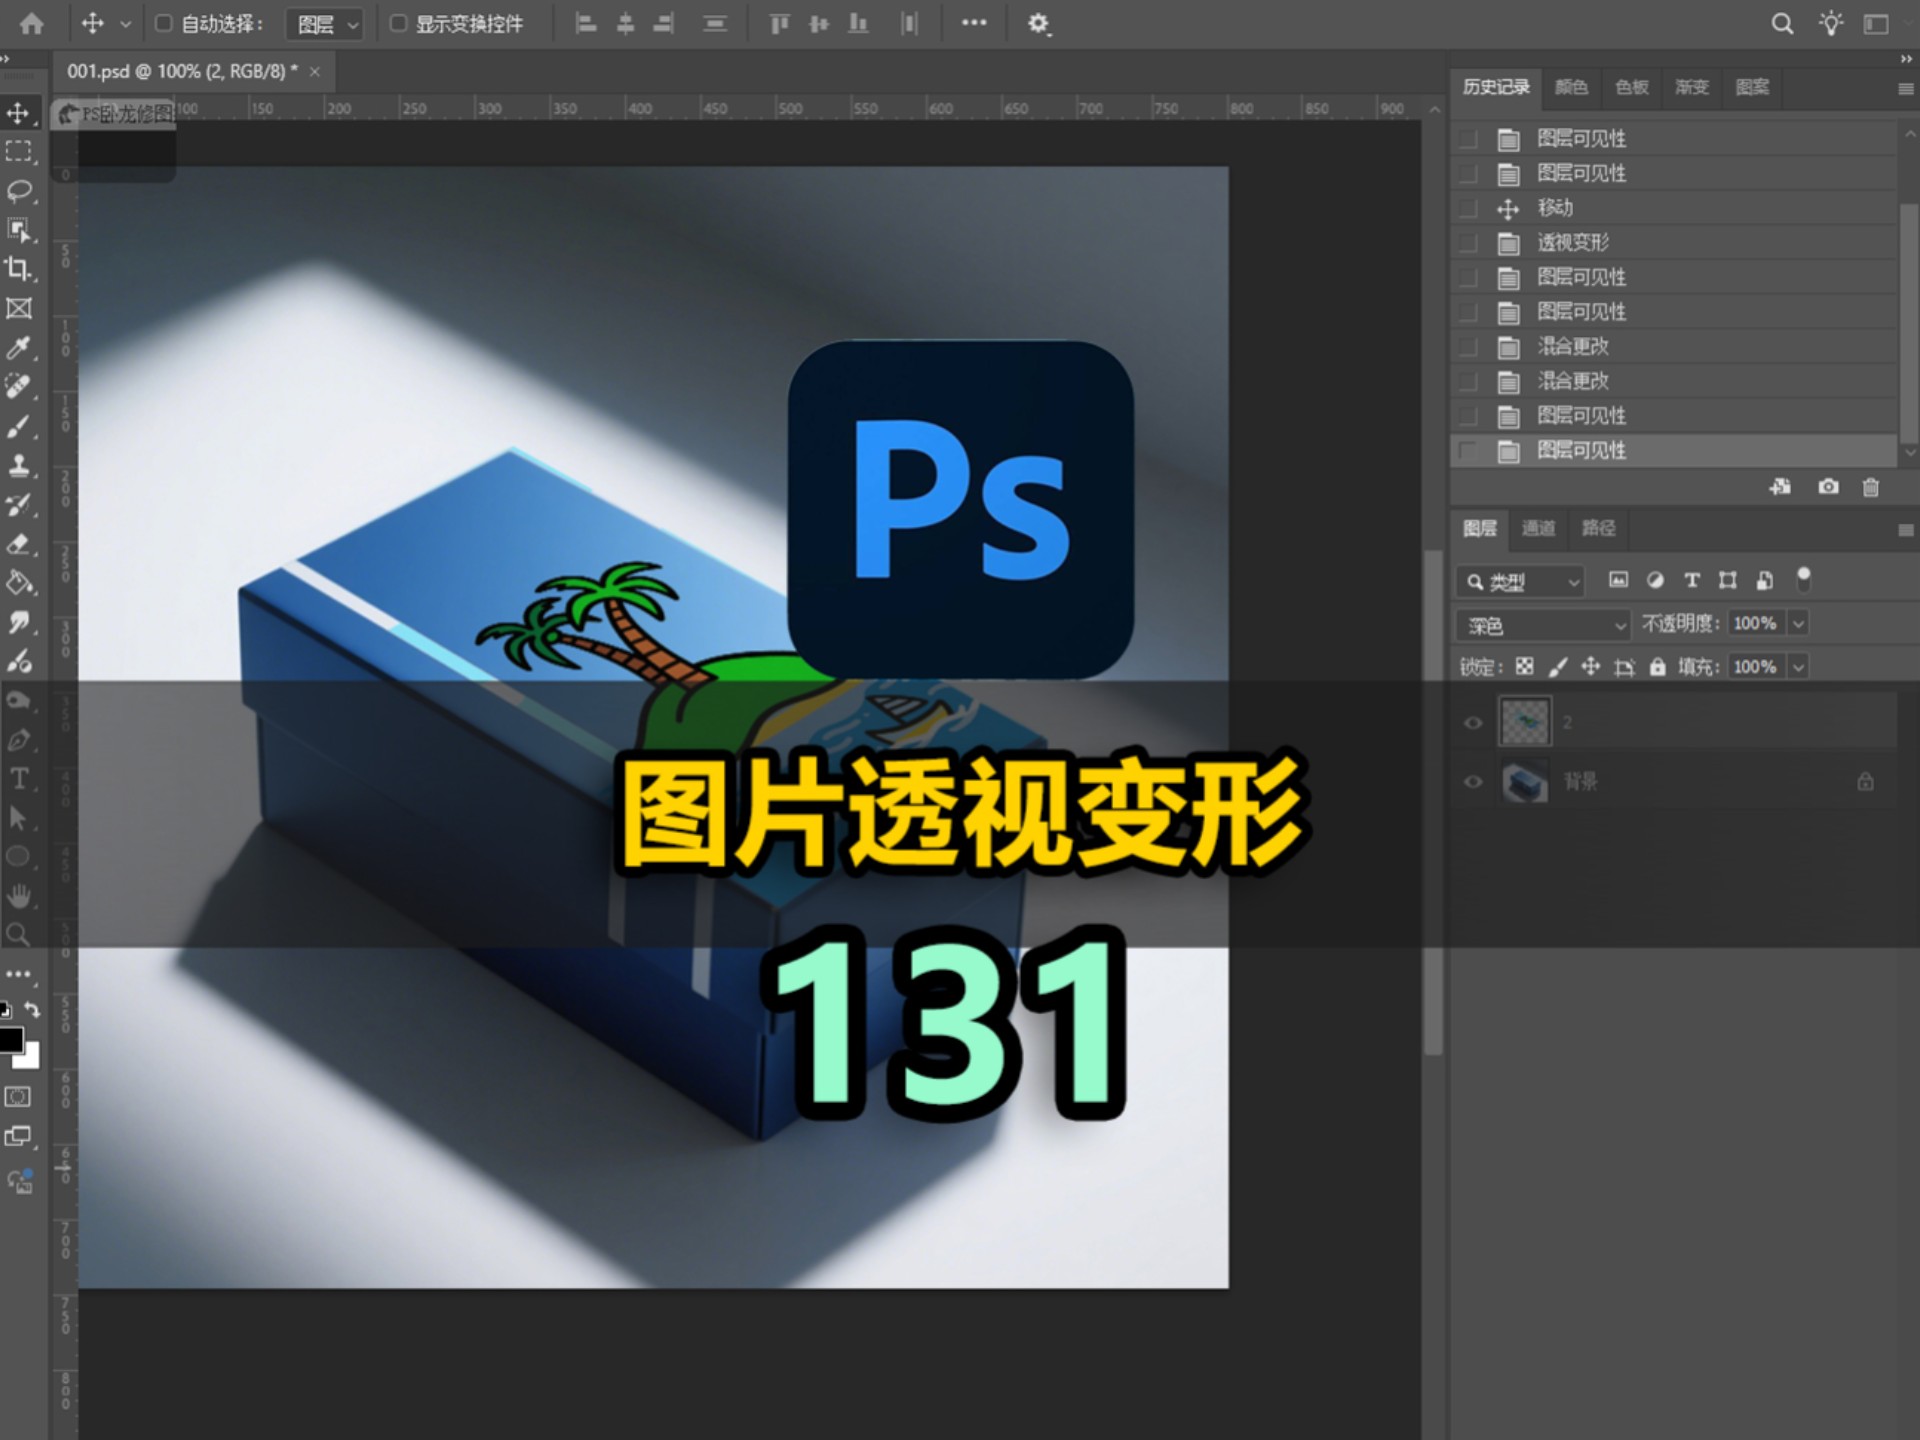This screenshot has height=1440, width=1920.
Task: Select the Eraser tool
Action: coord(19,544)
